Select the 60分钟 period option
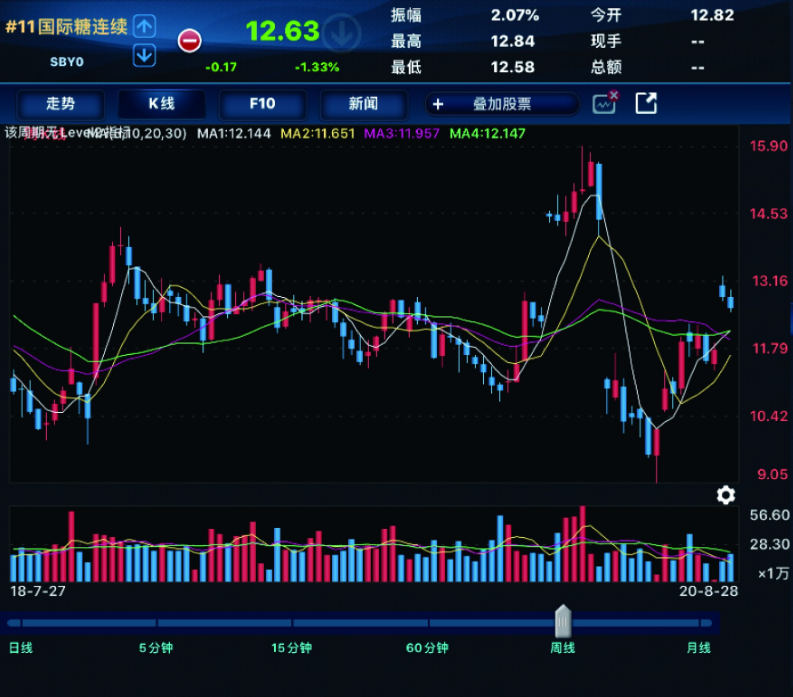This screenshot has width=793, height=697. tap(427, 648)
